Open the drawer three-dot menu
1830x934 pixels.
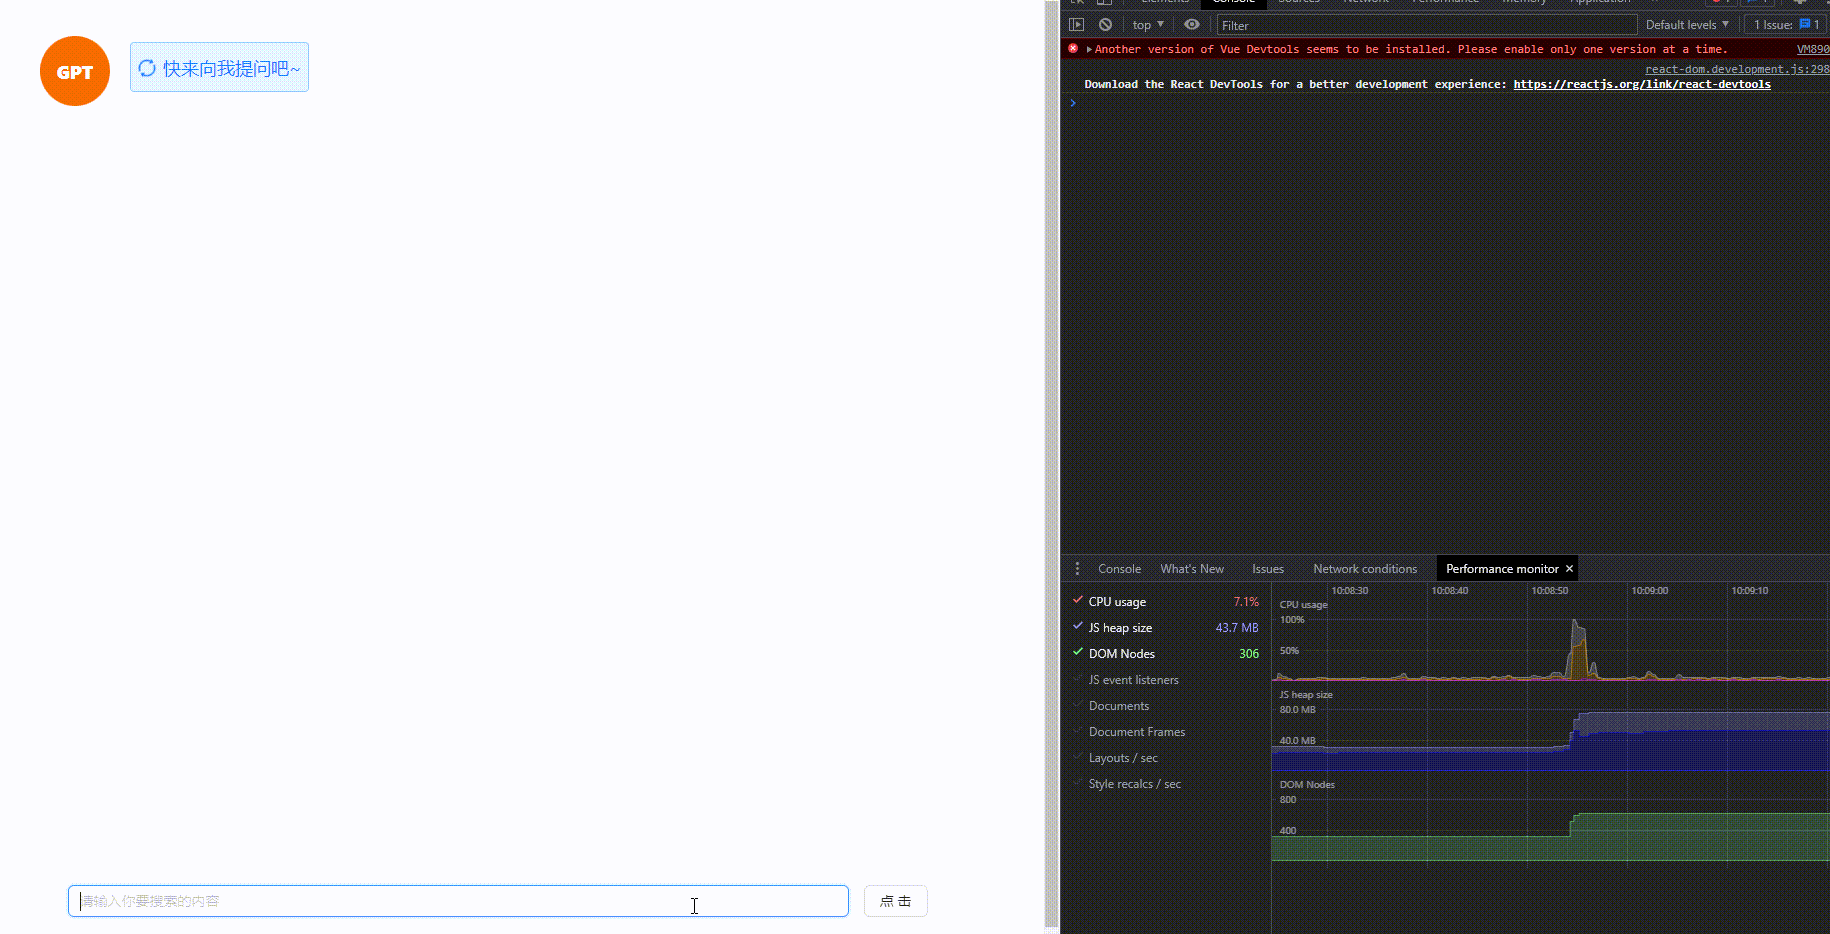(x=1077, y=568)
